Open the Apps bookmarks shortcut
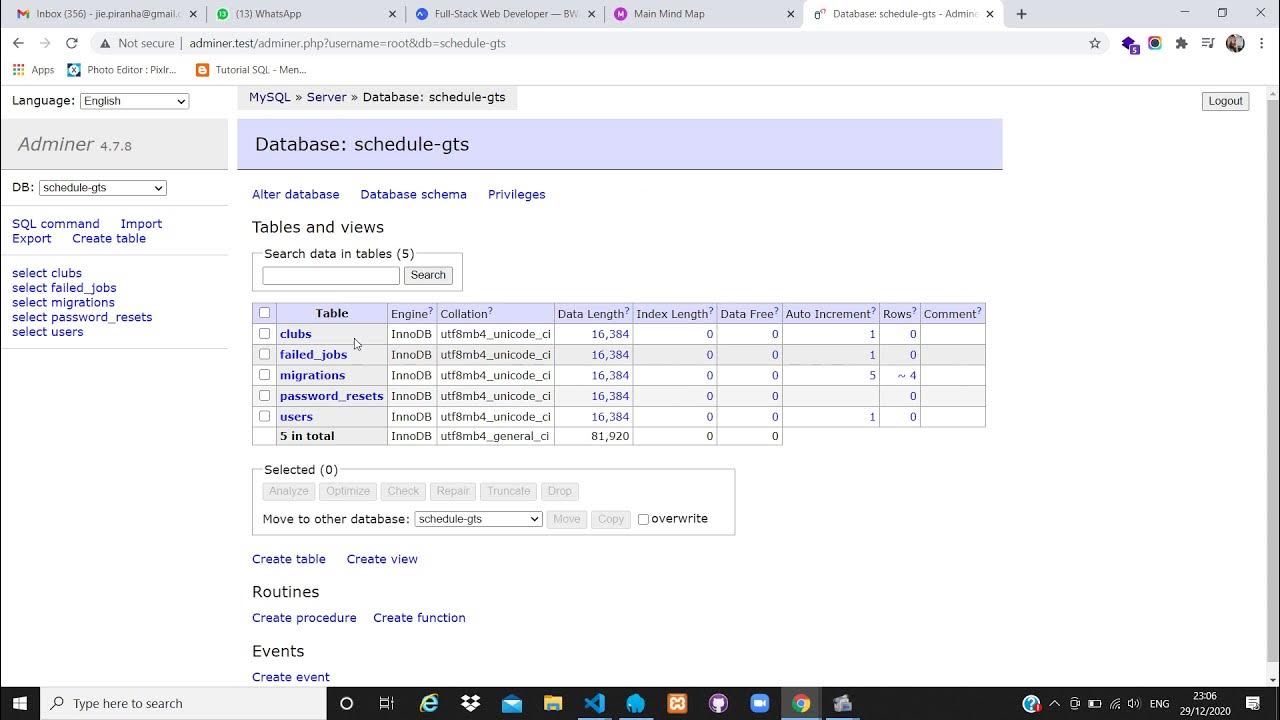Screen dimensions: 1280x720 [x=33, y=70]
